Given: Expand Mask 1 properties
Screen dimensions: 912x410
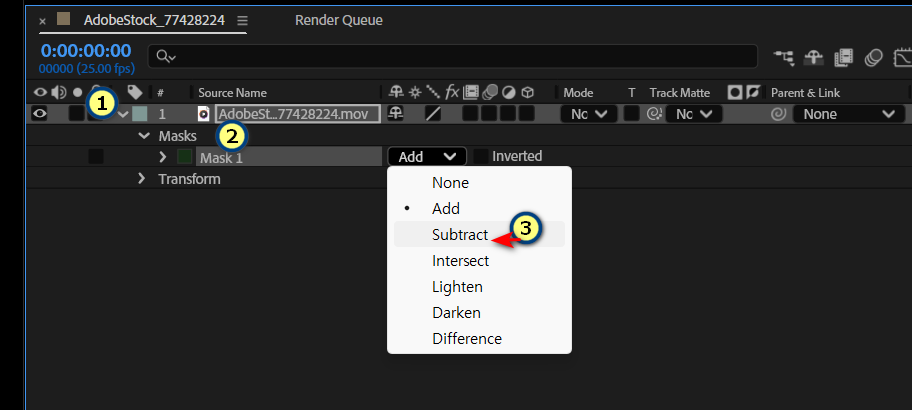Looking at the screenshot, I should coord(163,156).
